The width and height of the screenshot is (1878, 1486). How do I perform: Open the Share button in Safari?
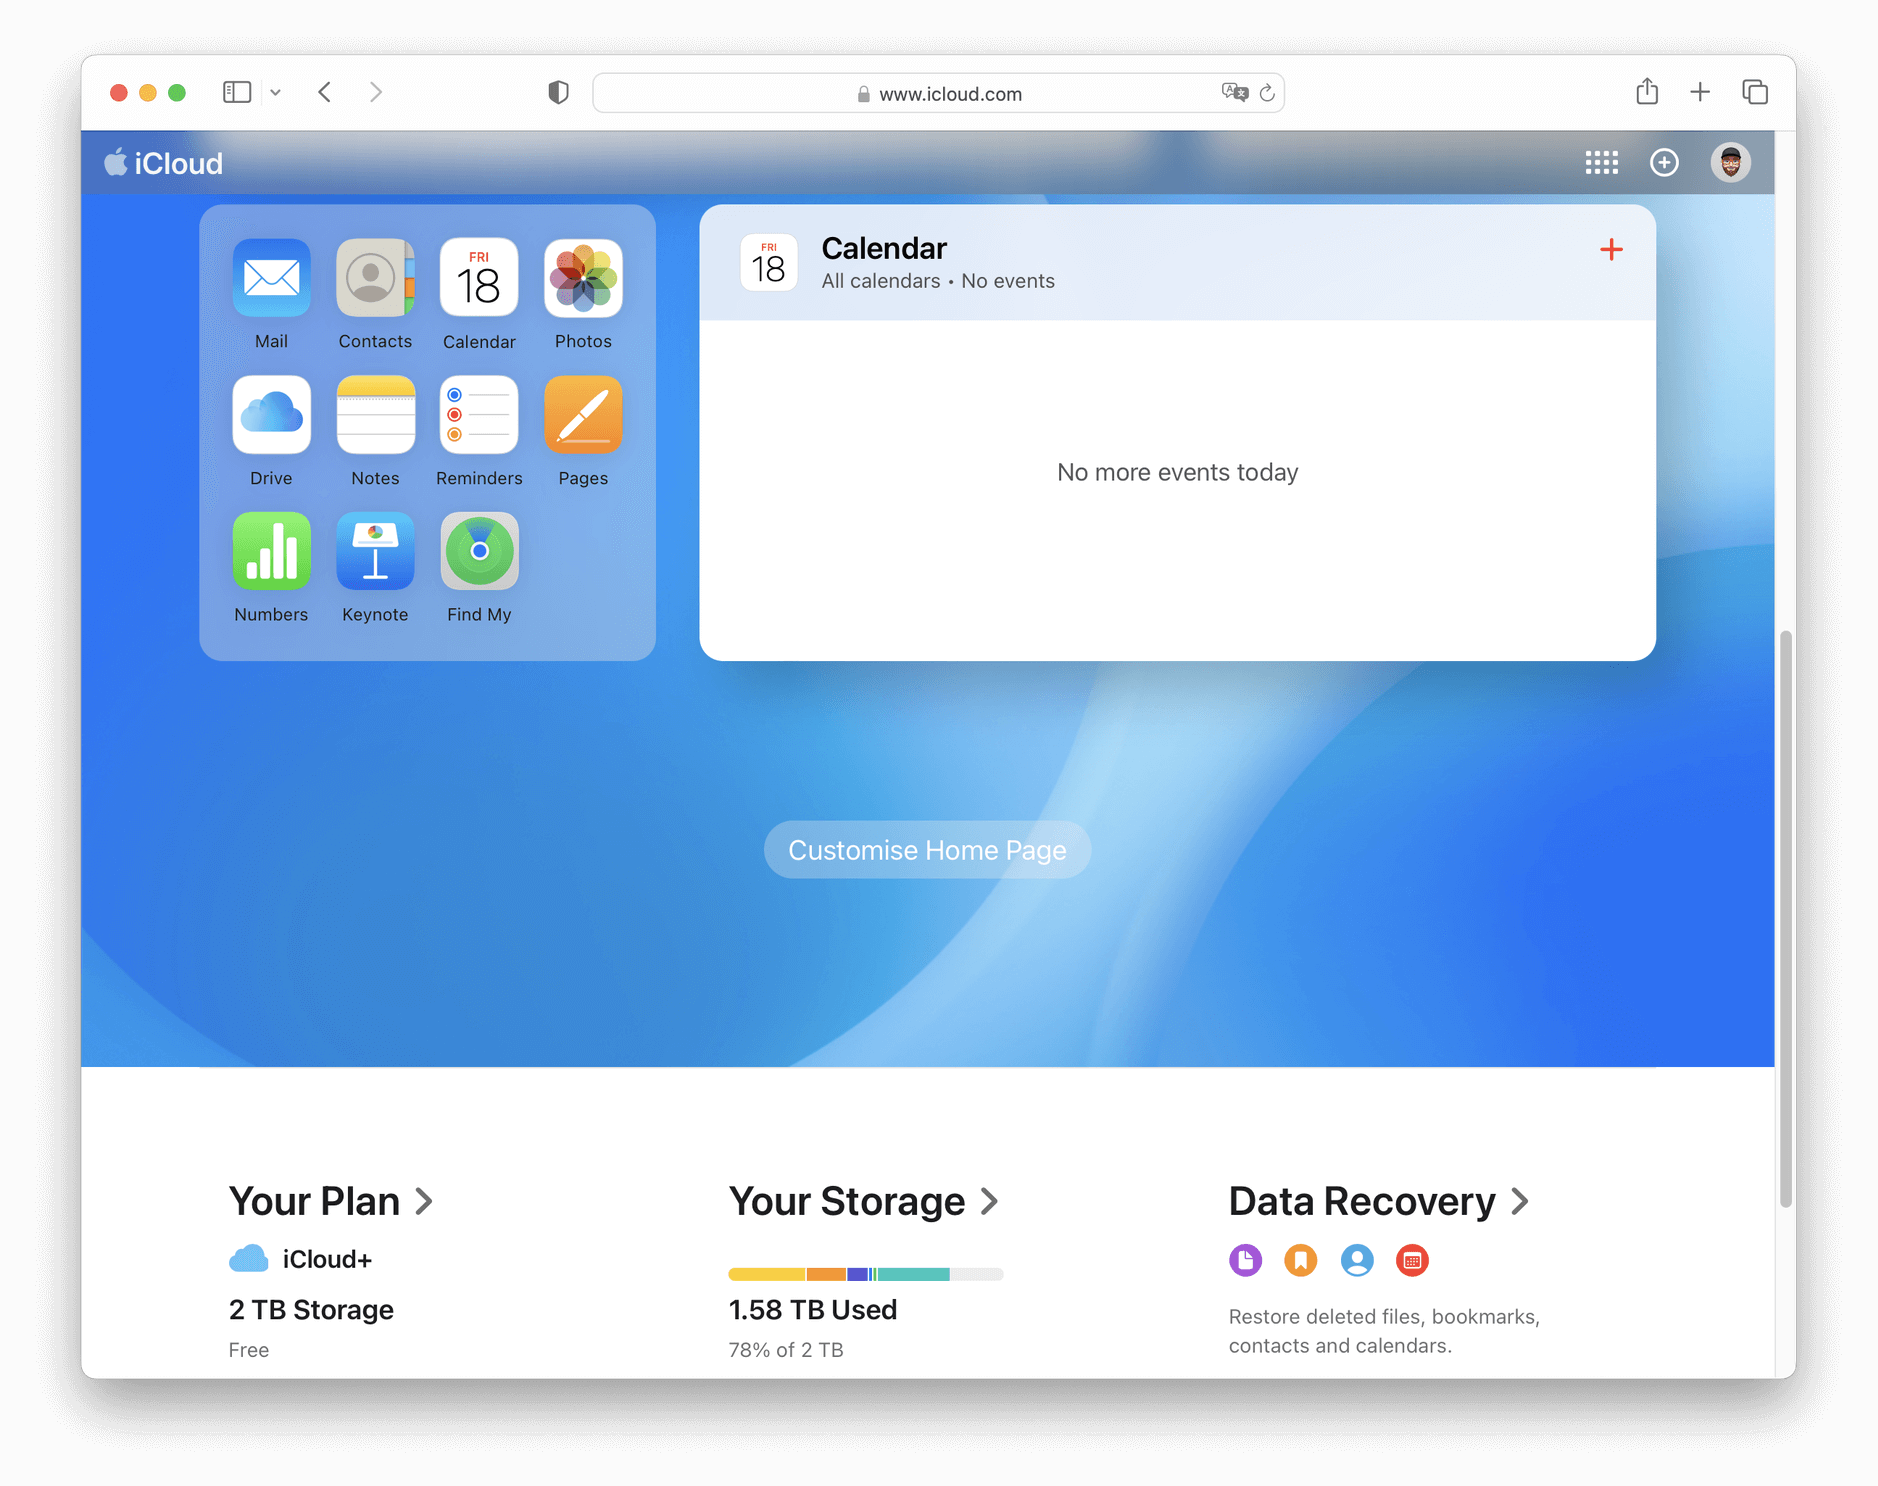1647,92
